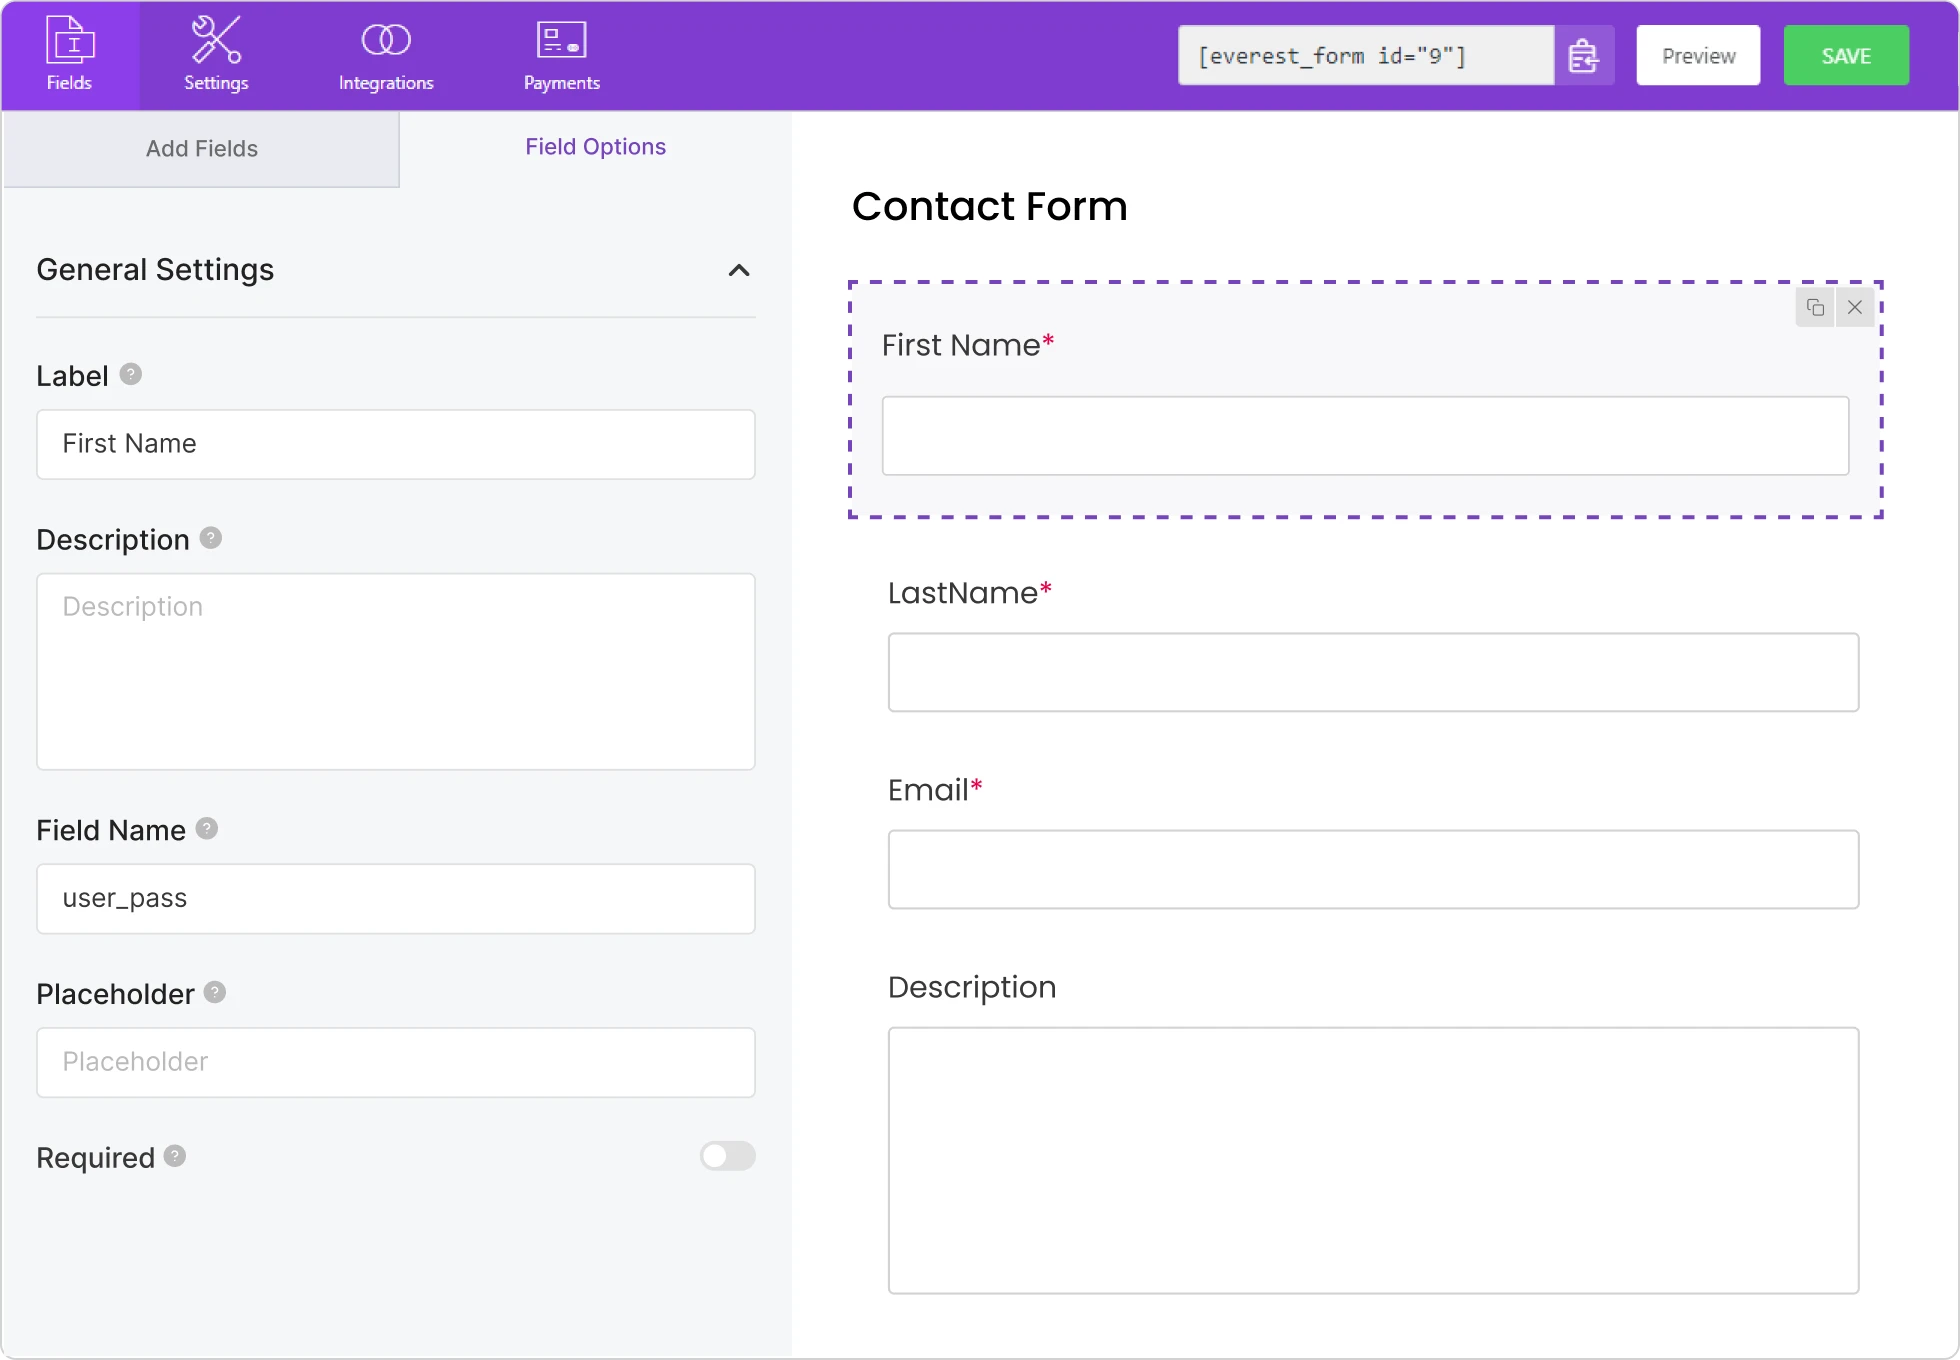
Task: Click the duplicate field icon
Action: pyautogui.click(x=1816, y=307)
